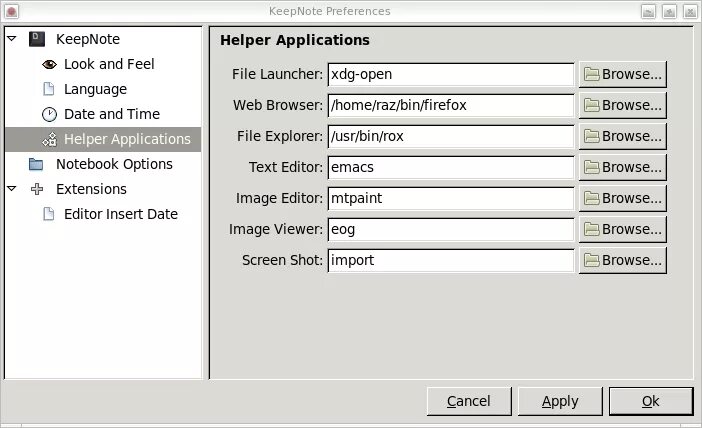Image resolution: width=702 pixels, height=428 pixels.
Task: Click the Image Editor label
Action: [279, 198]
